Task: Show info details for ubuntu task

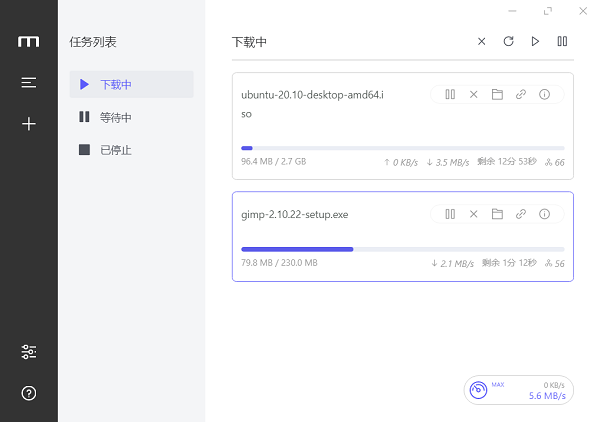Action: (544, 94)
